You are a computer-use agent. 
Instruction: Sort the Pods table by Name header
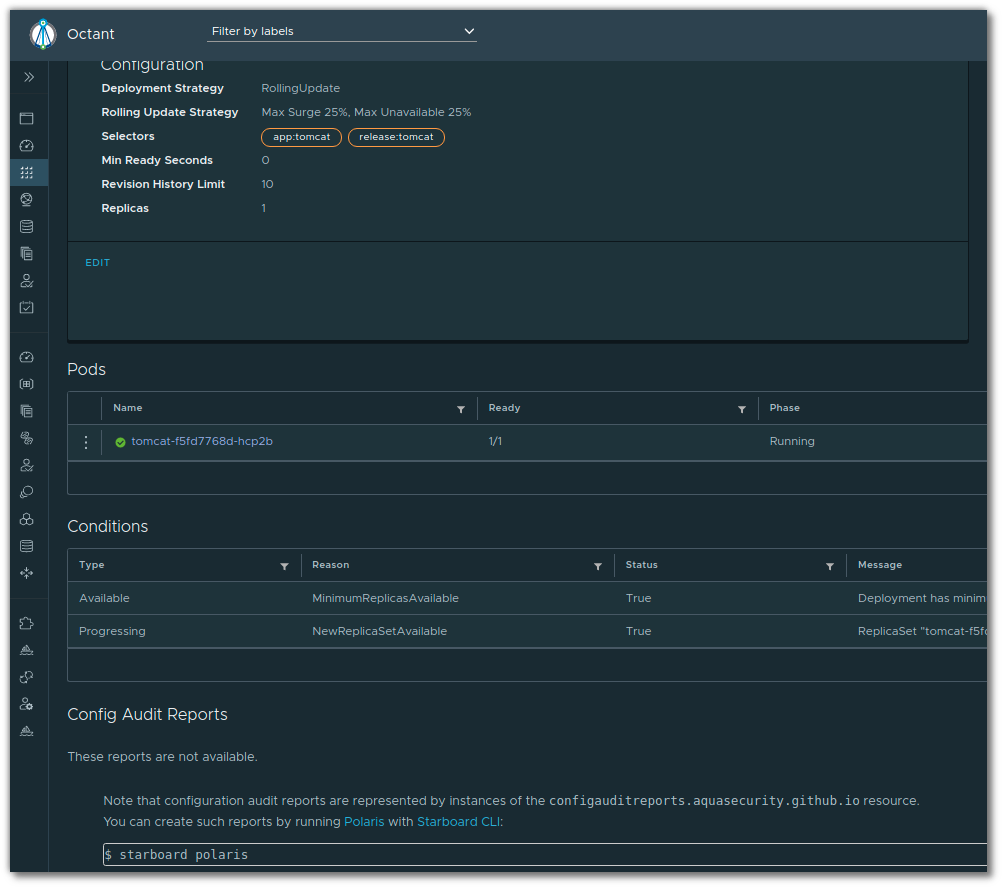[x=127, y=408]
